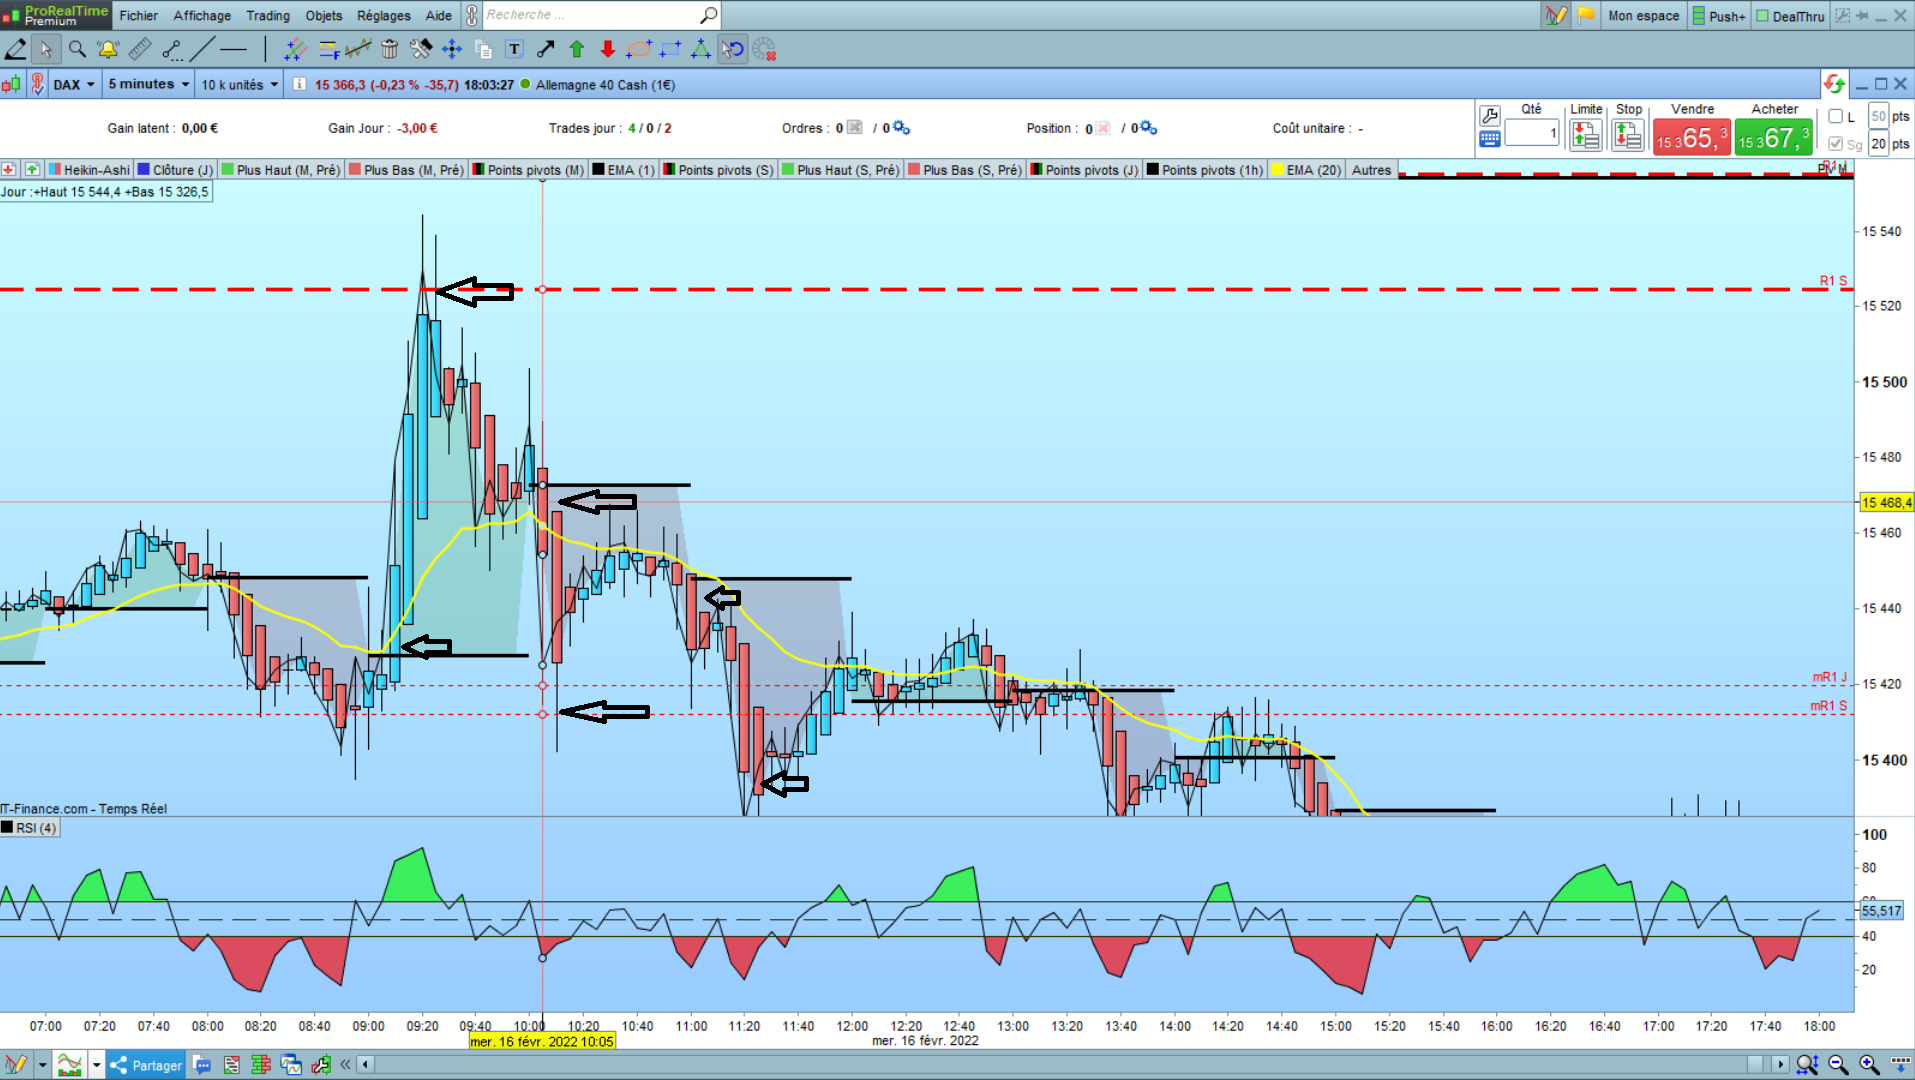Open order settings wrench icon

click(x=1490, y=115)
